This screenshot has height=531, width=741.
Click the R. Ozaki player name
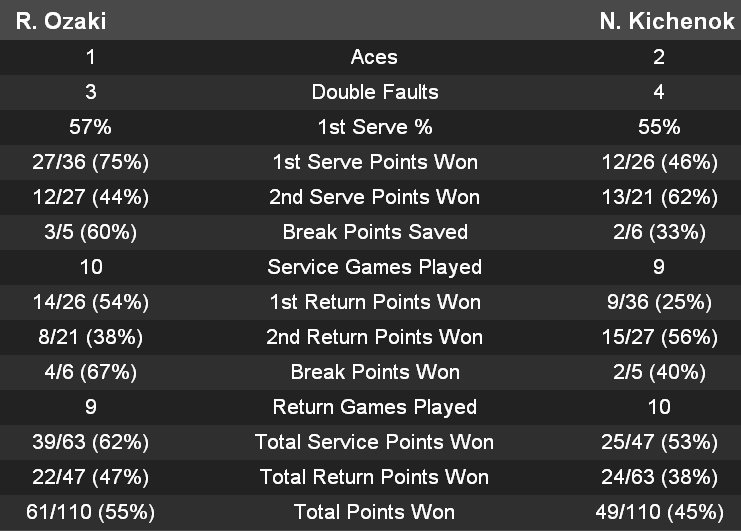coord(61,21)
